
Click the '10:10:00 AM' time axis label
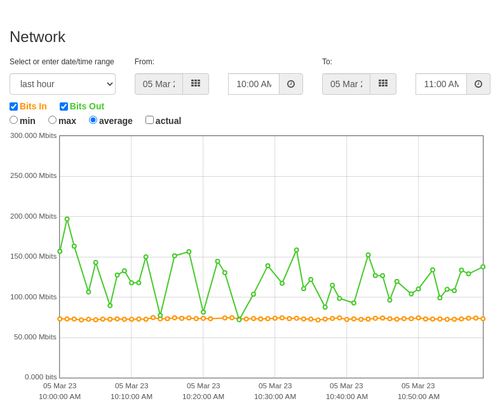pyautogui.click(x=131, y=397)
